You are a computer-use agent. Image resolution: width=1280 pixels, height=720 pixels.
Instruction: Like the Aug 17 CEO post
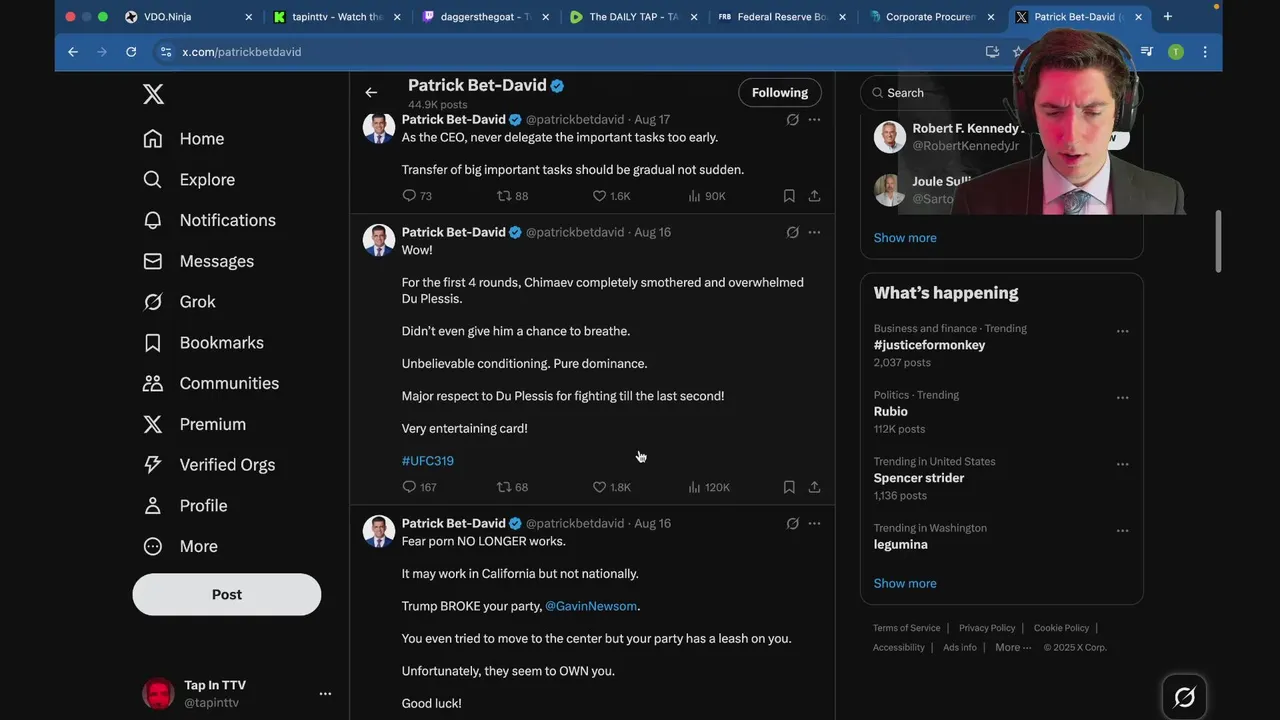(x=611, y=196)
